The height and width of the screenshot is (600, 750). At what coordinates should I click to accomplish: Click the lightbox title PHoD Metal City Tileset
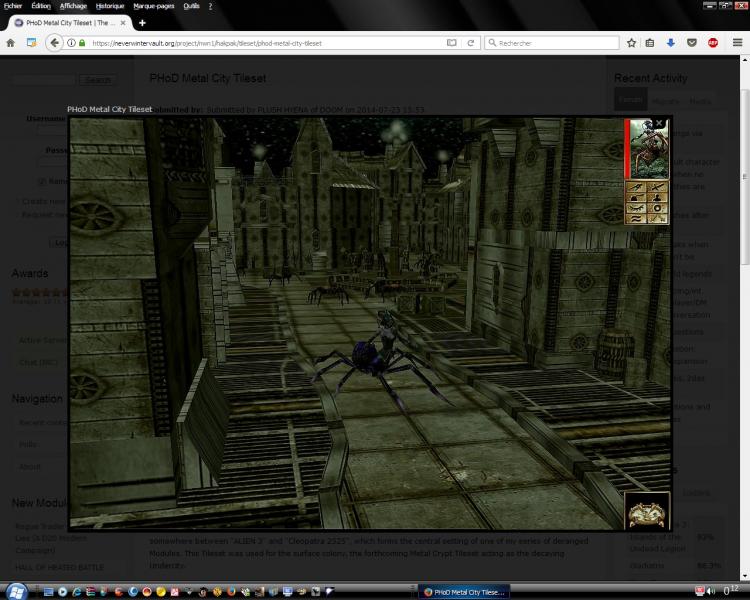coord(110,109)
